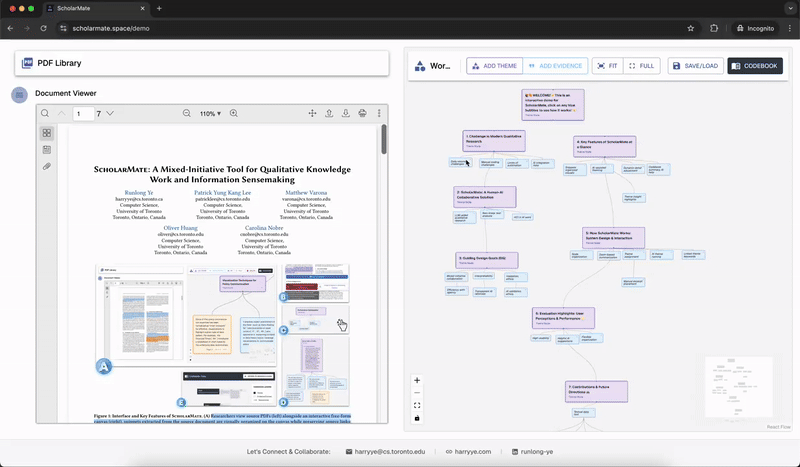Zoom in the PDF document
This screenshot has width=800, height=467.
(x=234, y=114)
